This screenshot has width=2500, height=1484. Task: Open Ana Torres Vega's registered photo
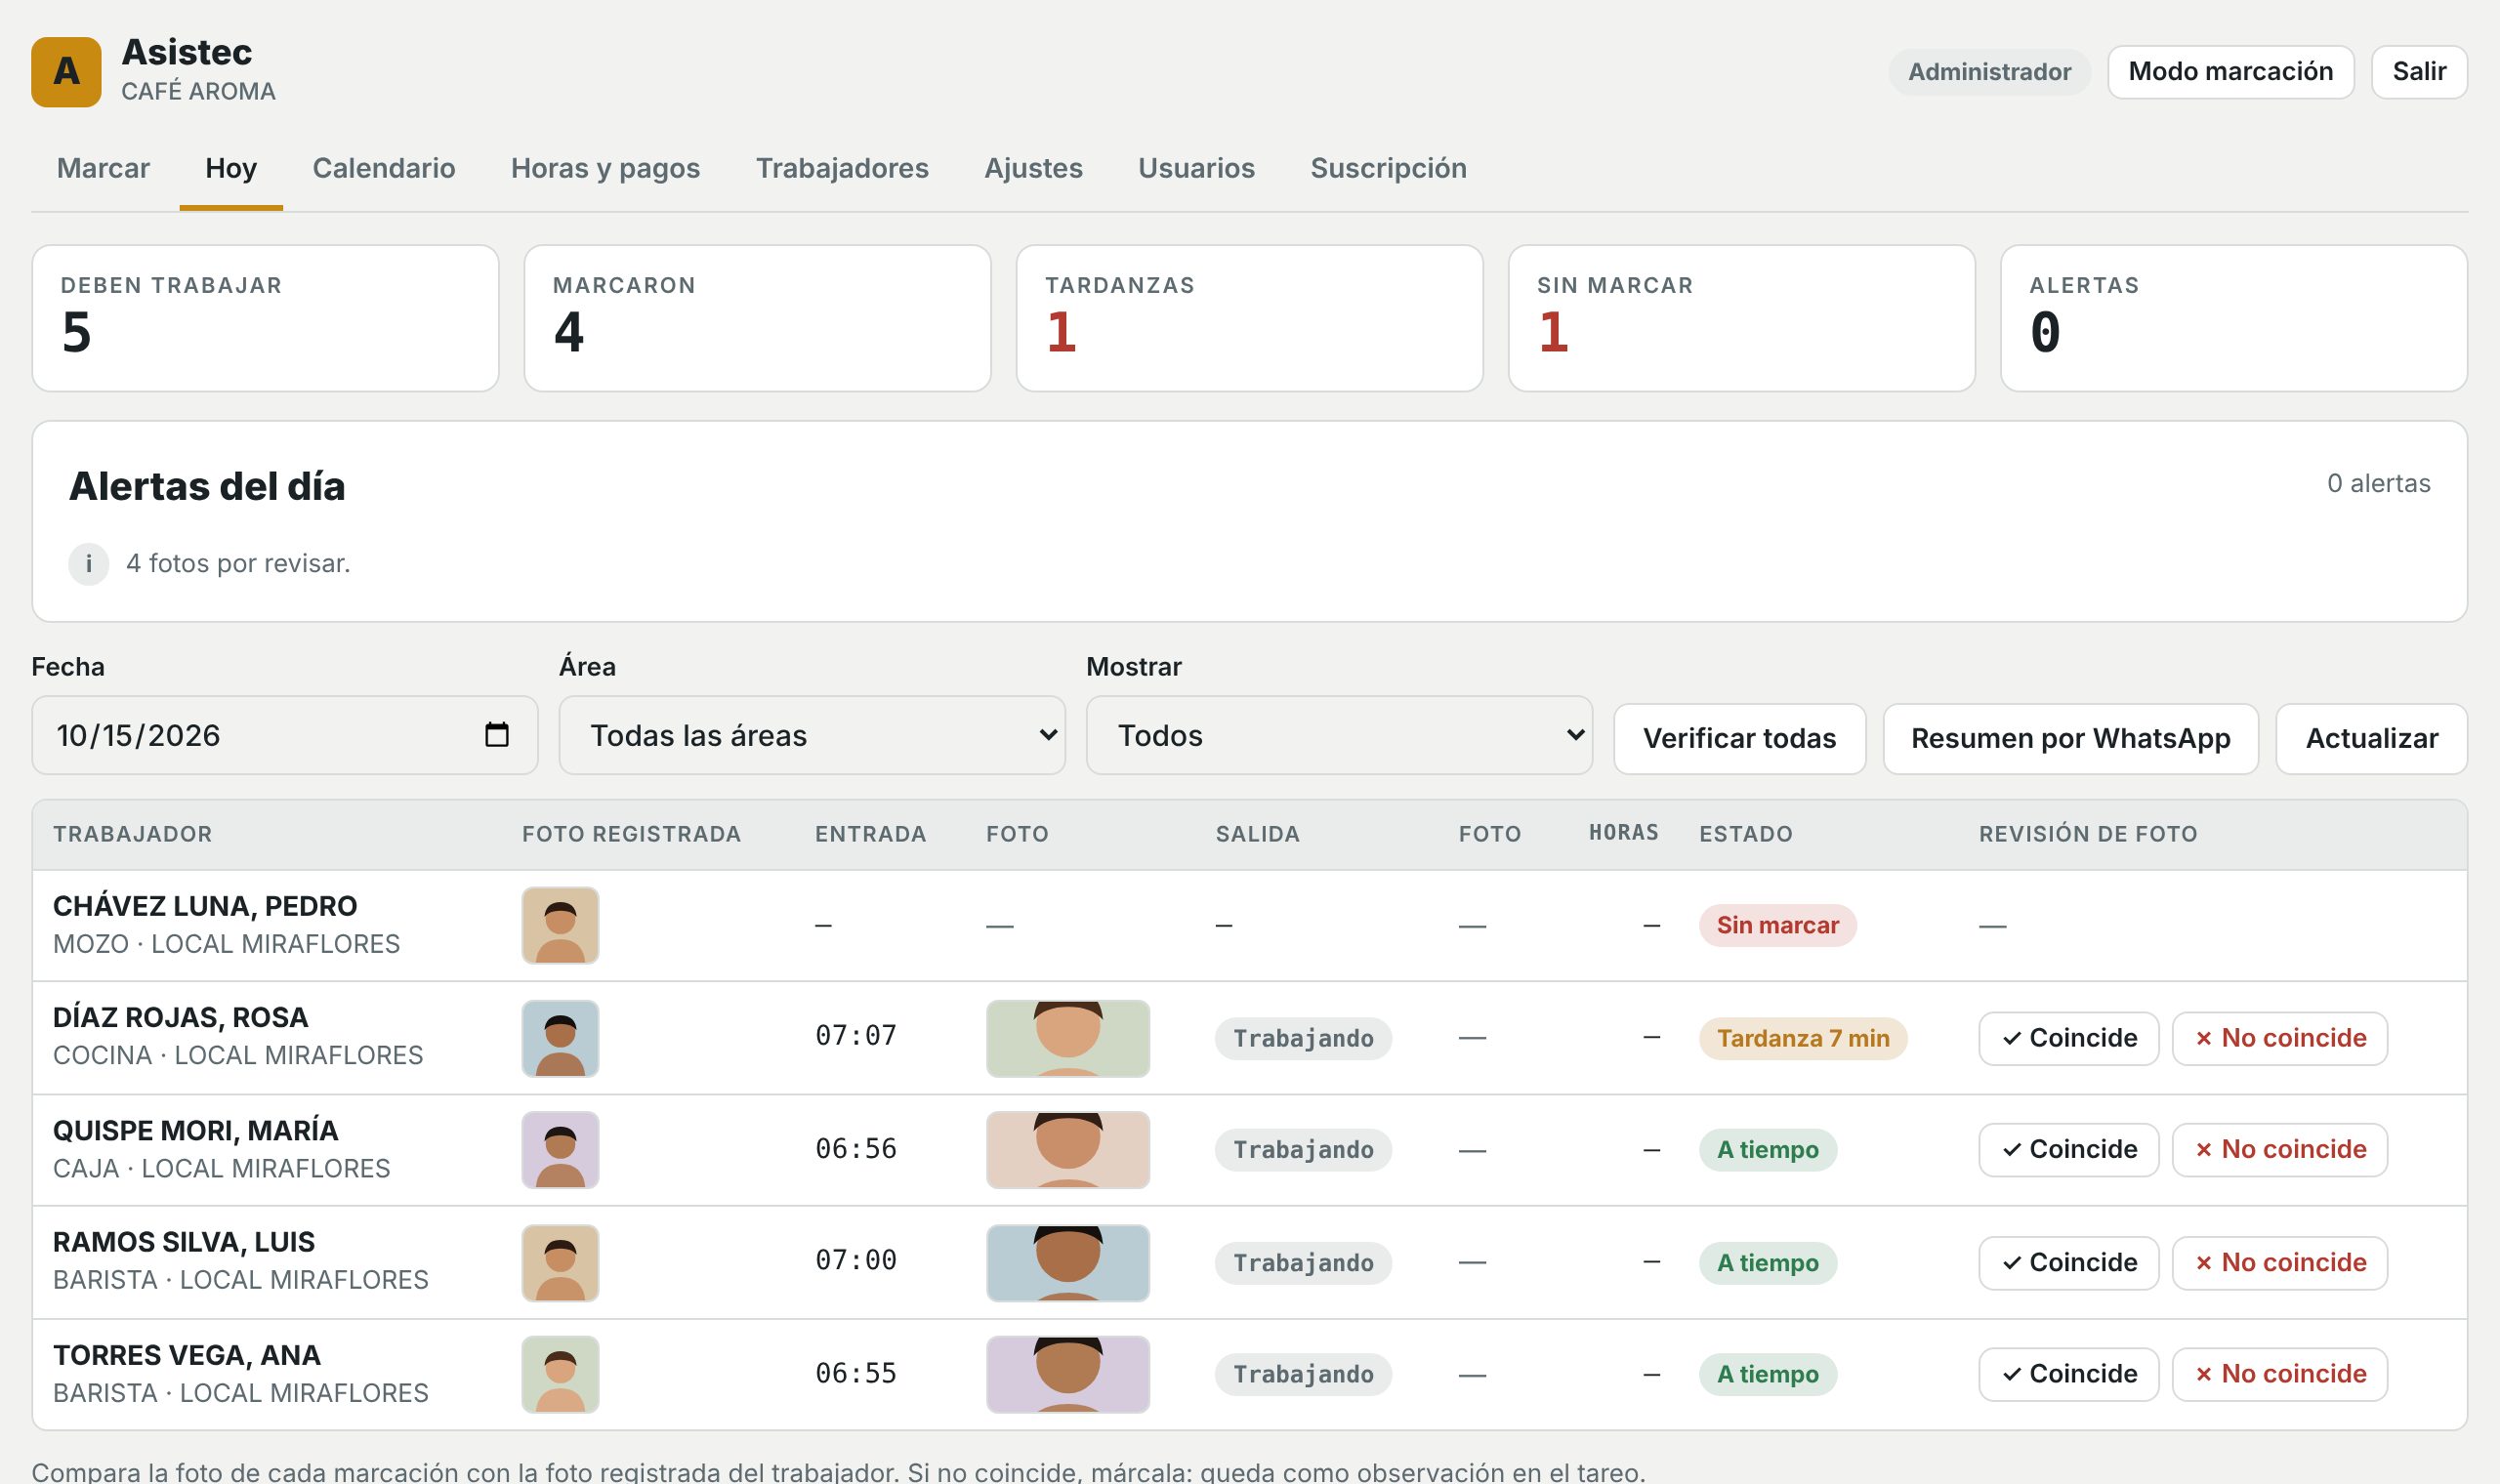(560, 1375)
